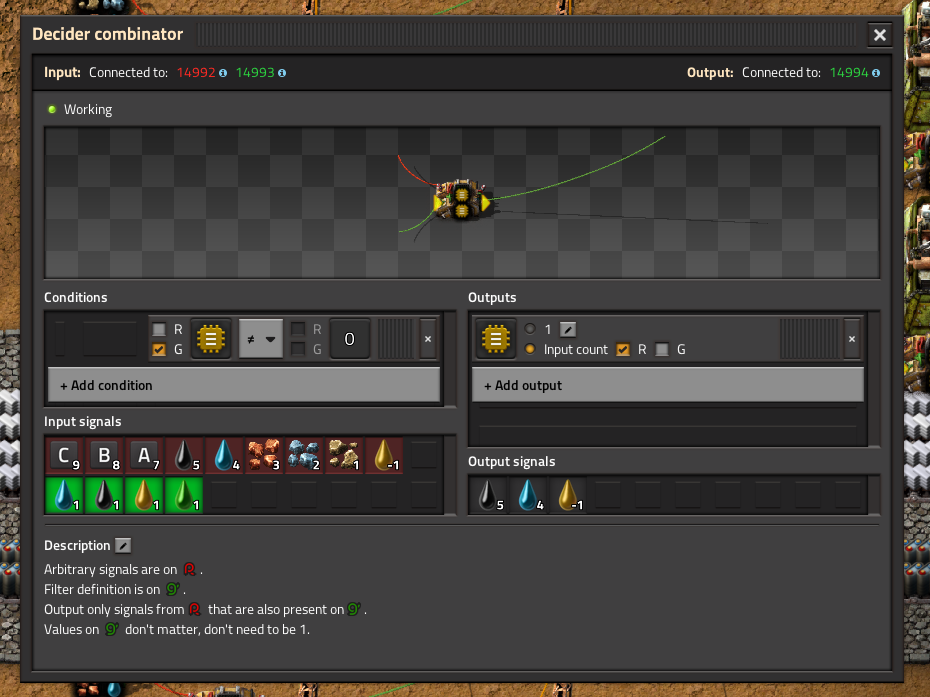Screen dimensions: 930x697
Task: Click the green-network water input signal
Action: 65,495
